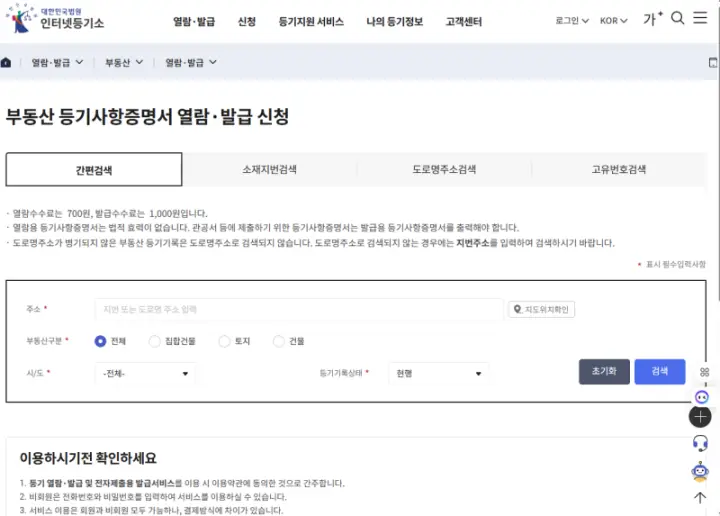Open the 열람·발급 main menu
This screenshot has height=516, width=720.
pyautogui.click(x=194, y=22)
